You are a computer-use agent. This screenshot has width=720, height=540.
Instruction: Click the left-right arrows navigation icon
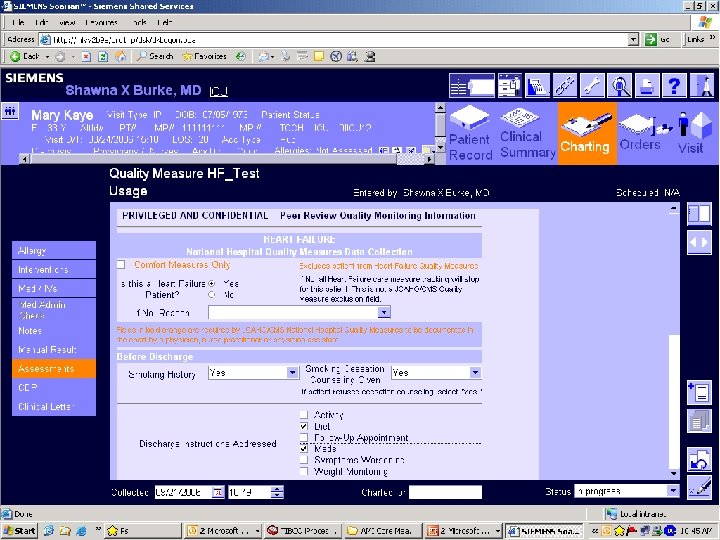click(x=699, y=242)
